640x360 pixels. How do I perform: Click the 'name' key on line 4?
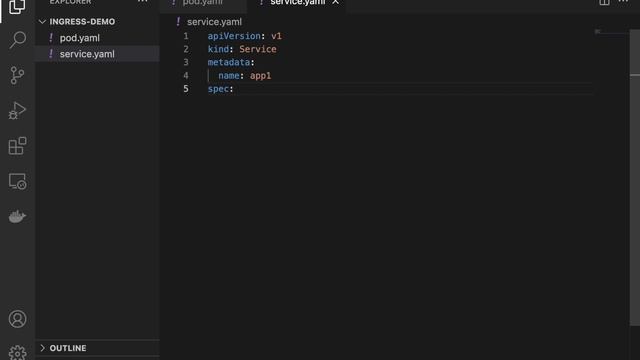tap(229, 76)
